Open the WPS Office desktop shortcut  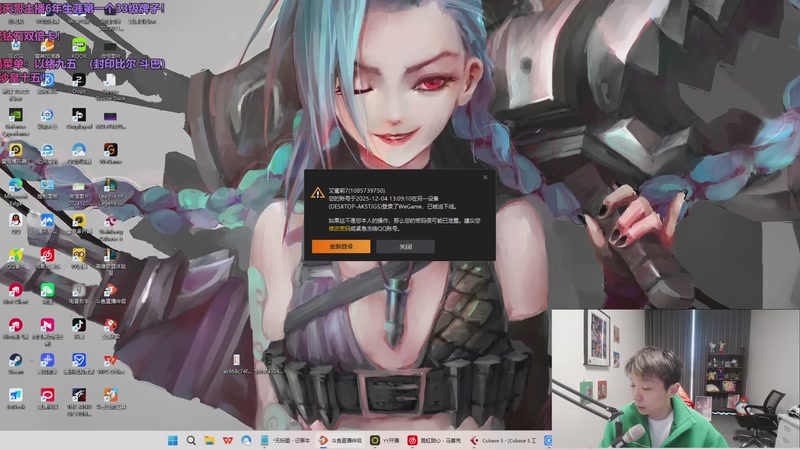click(110, 362)
